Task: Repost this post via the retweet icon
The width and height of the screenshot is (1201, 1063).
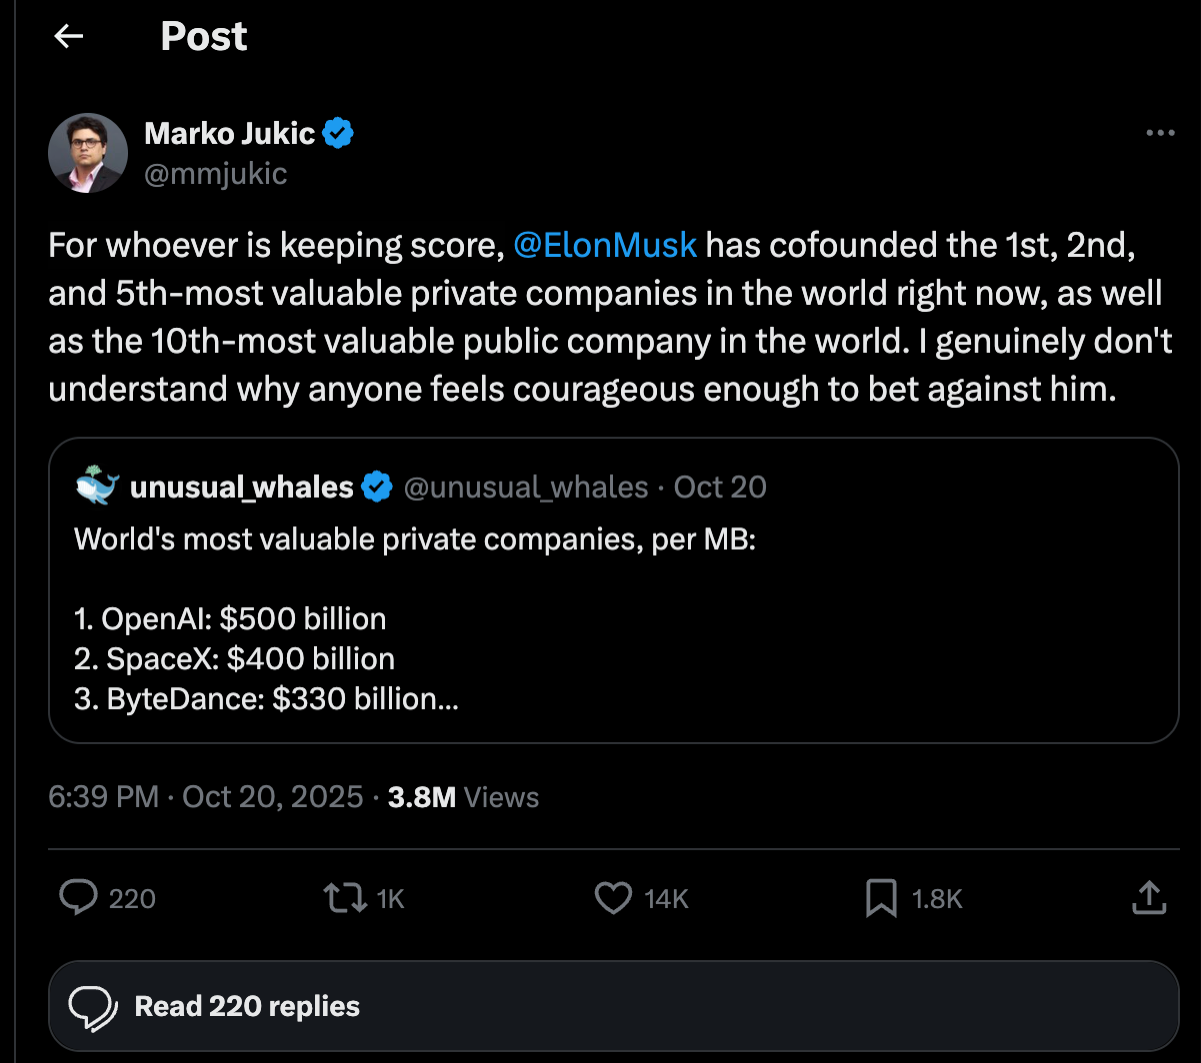Action: coord(346,898)
